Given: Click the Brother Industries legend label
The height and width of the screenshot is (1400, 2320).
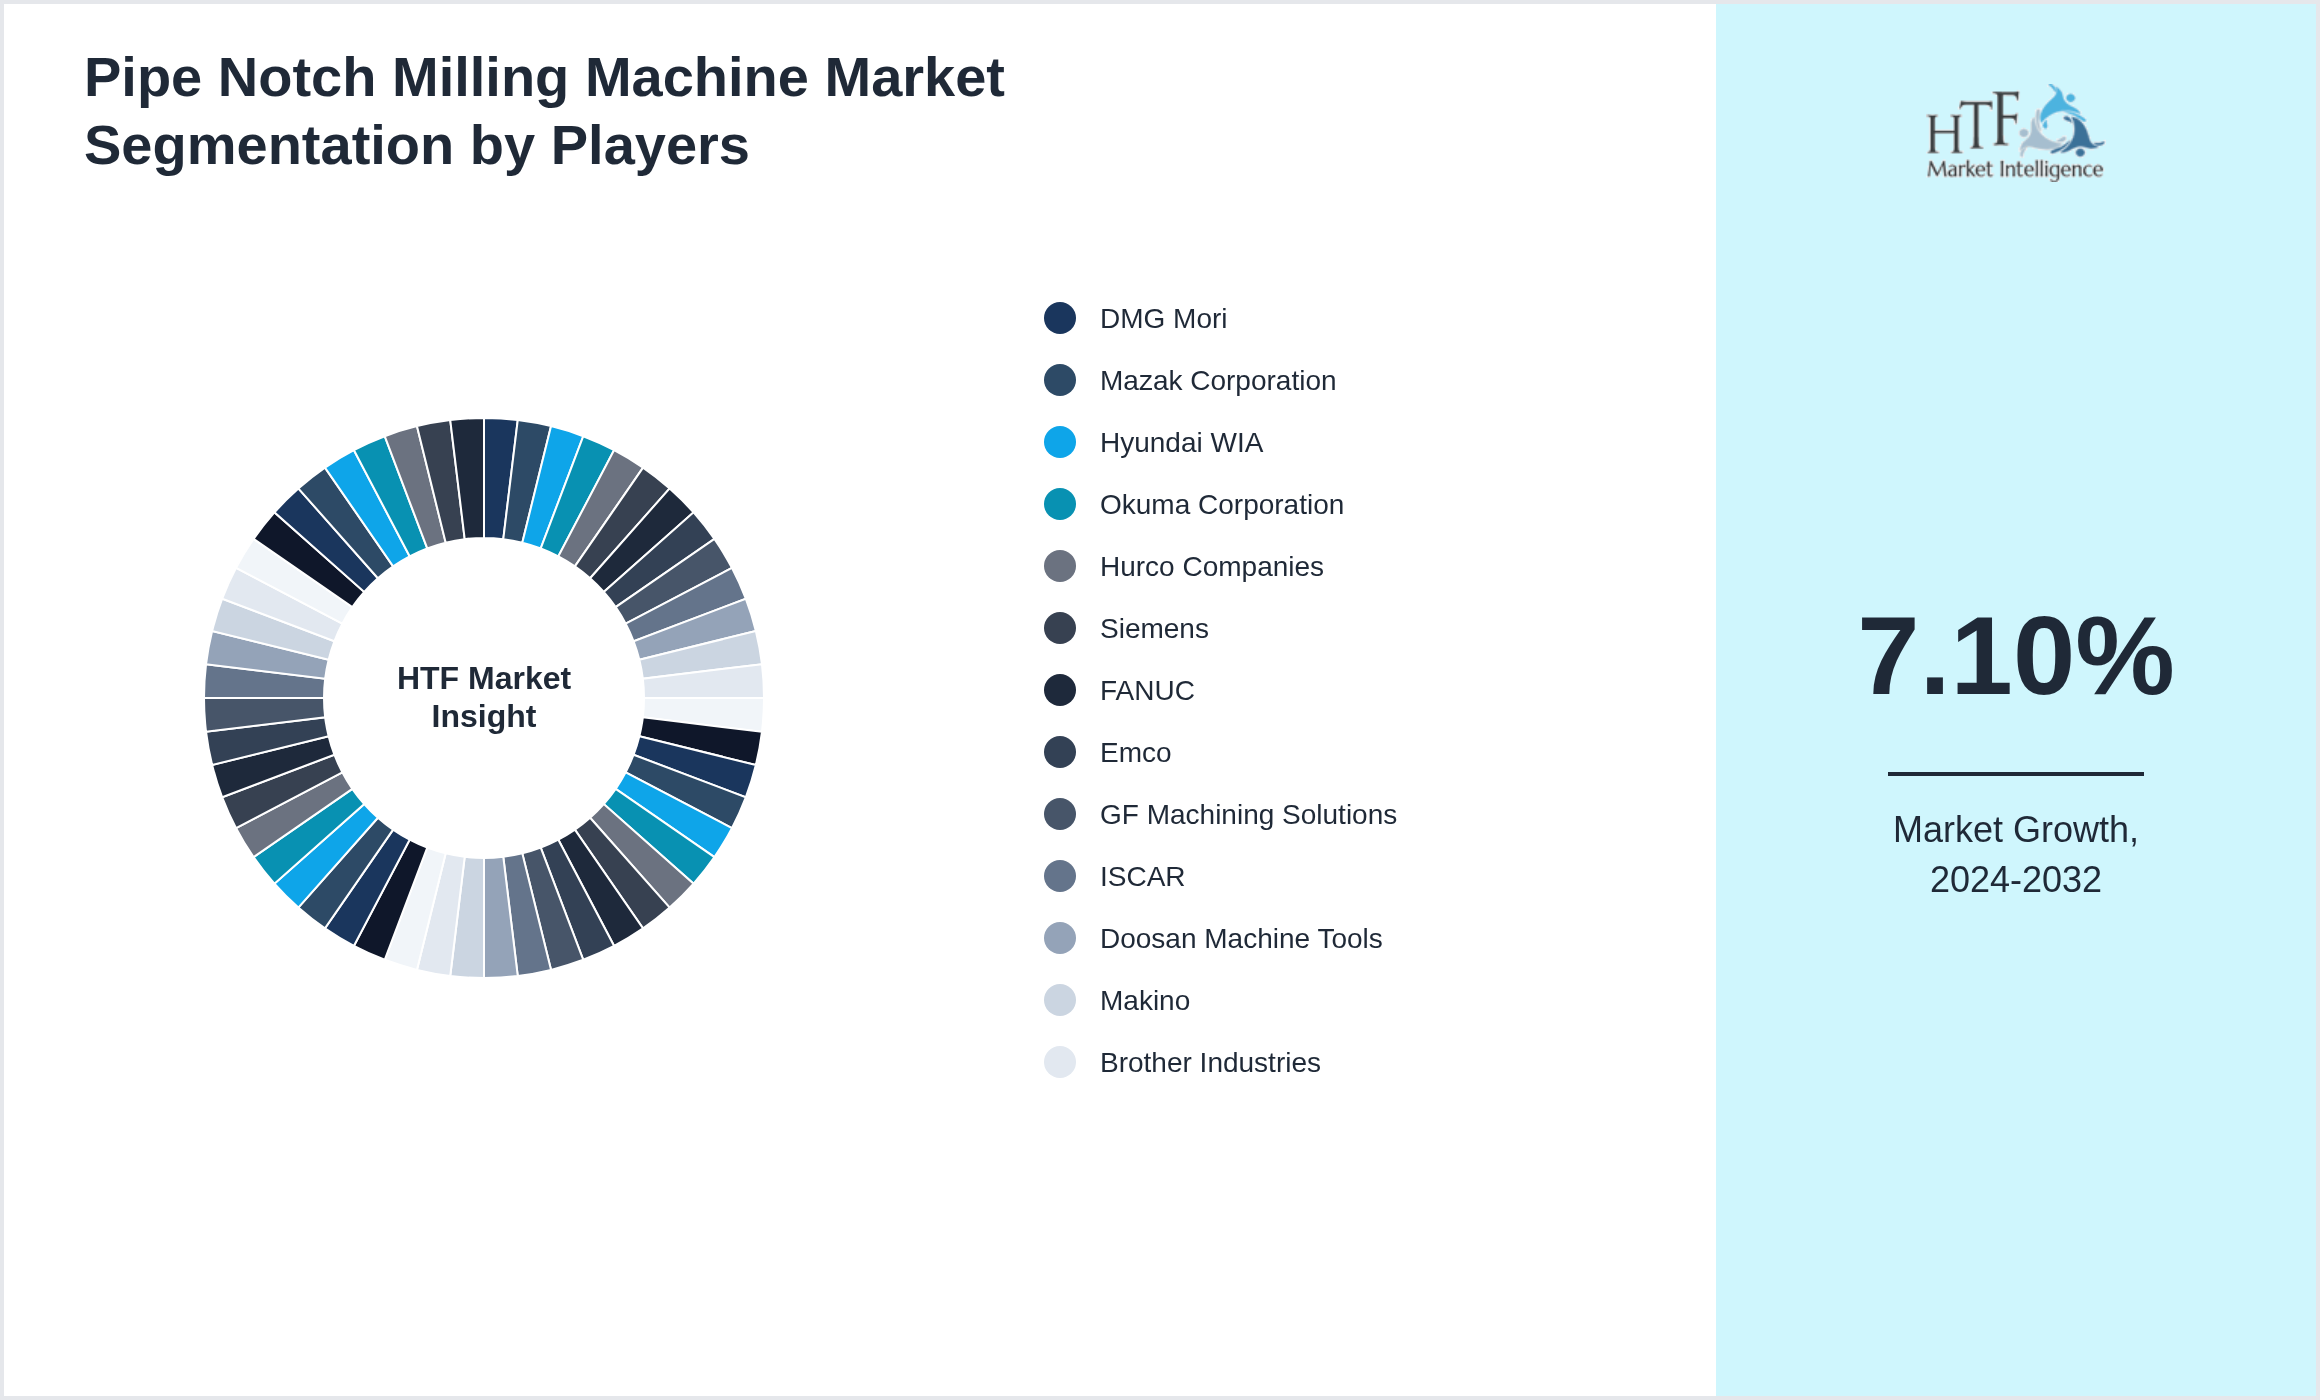Looking at the screenshot, I should point(1210,1062).
